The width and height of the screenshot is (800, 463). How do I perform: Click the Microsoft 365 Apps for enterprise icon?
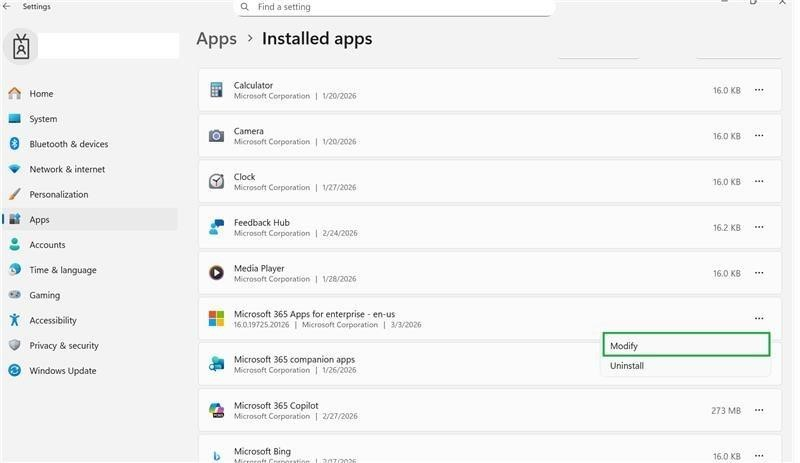(x=216, y=319)
